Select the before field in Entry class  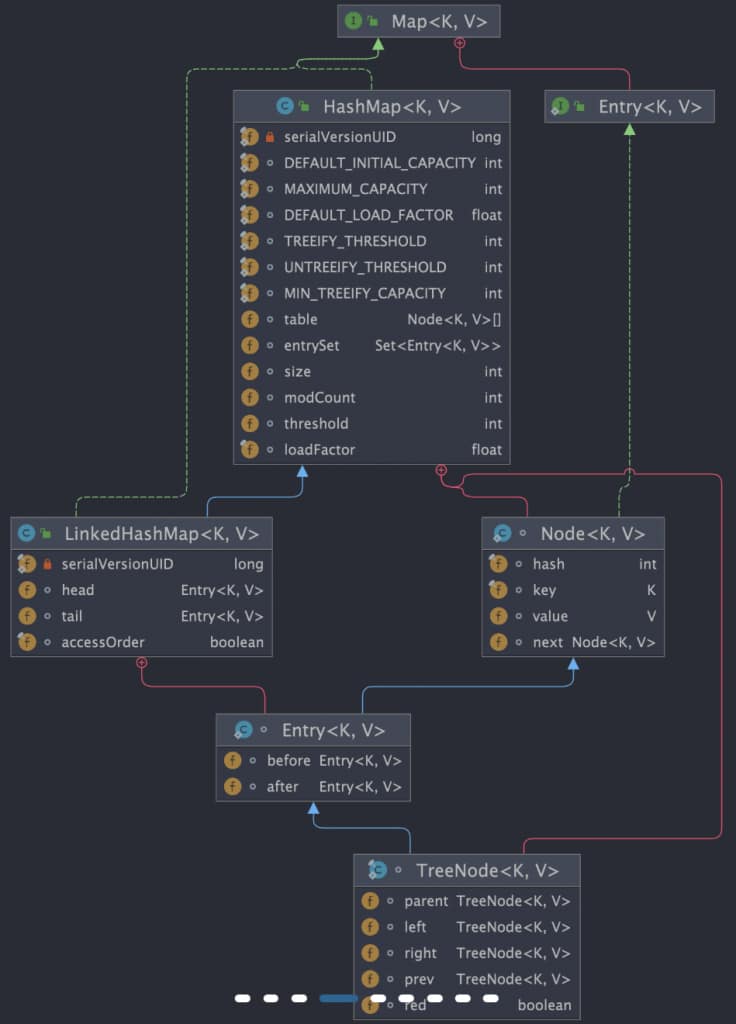tap(288, 761)
